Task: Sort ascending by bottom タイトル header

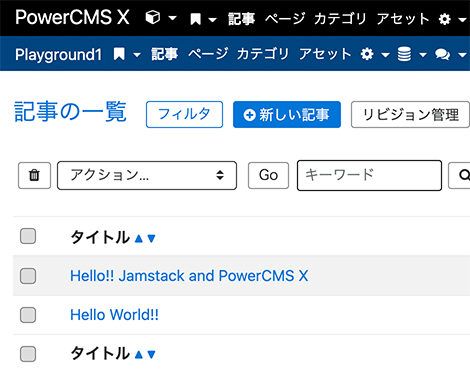Action: click(x=139, y=354)
